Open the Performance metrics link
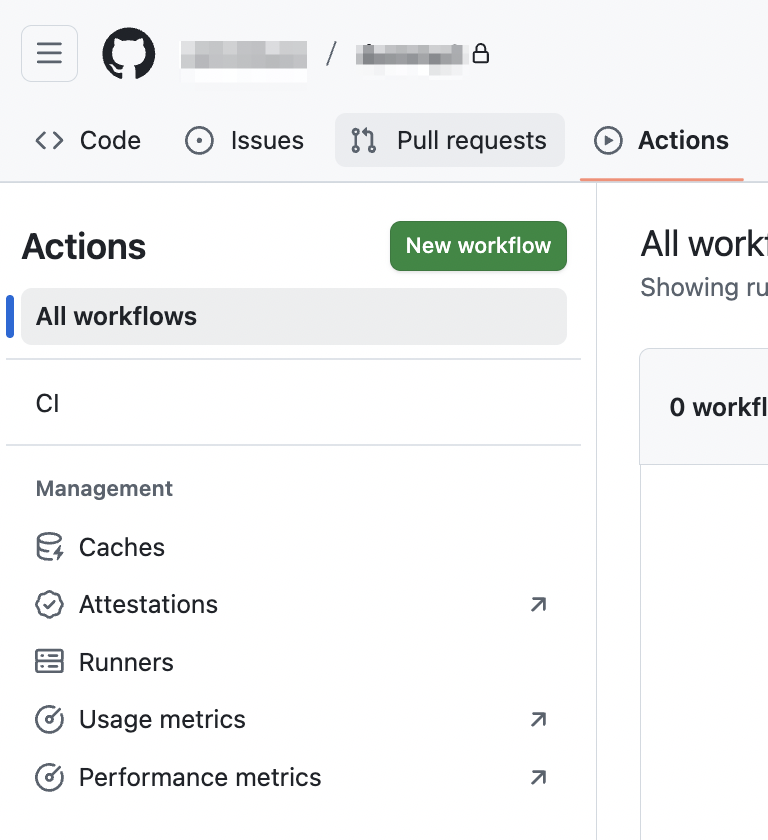The image size is (768, 840). (x=200, y=777)
